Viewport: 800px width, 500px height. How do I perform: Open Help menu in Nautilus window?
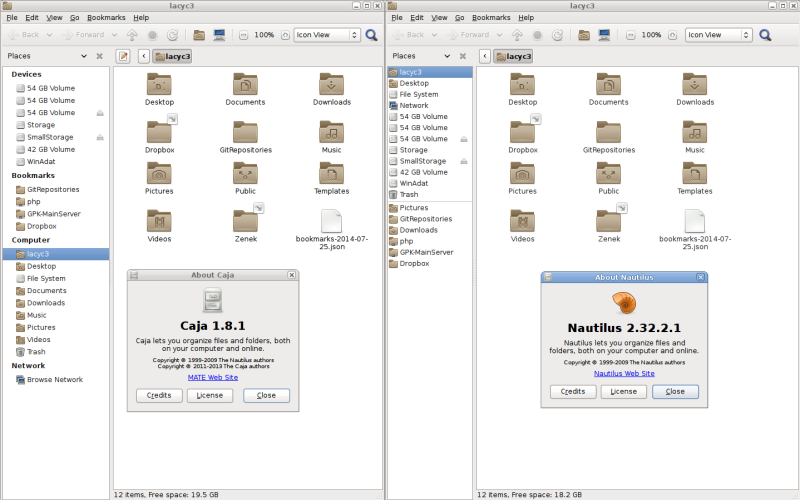pyautogui.click(x=526, y=17)
